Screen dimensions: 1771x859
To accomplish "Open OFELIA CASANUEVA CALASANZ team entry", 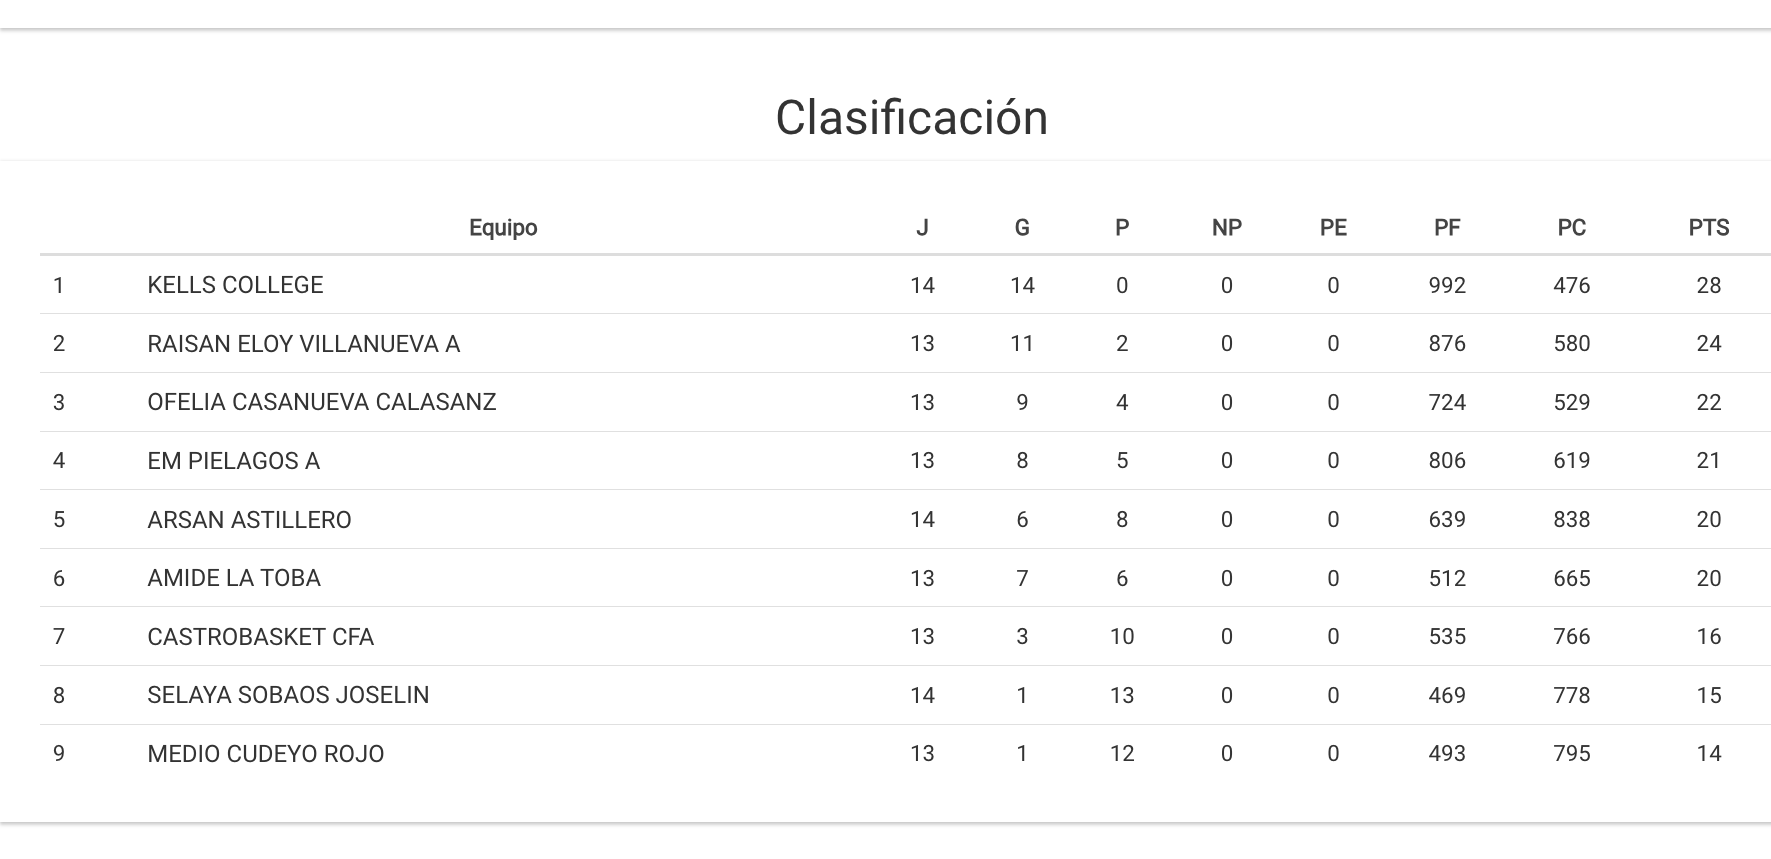I will 321,402.
